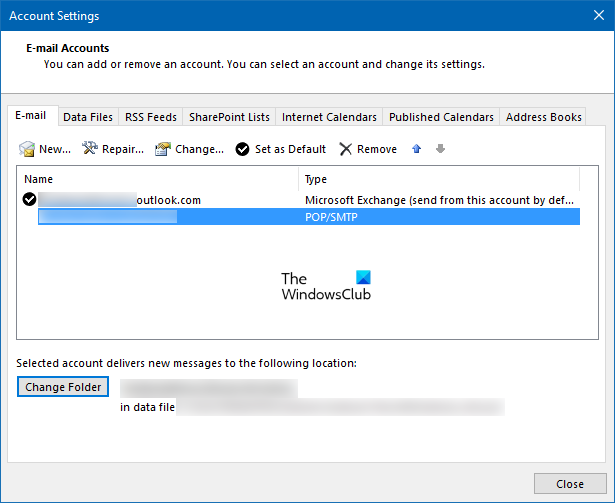Click the New account envelope icon

tap(27, 149)
